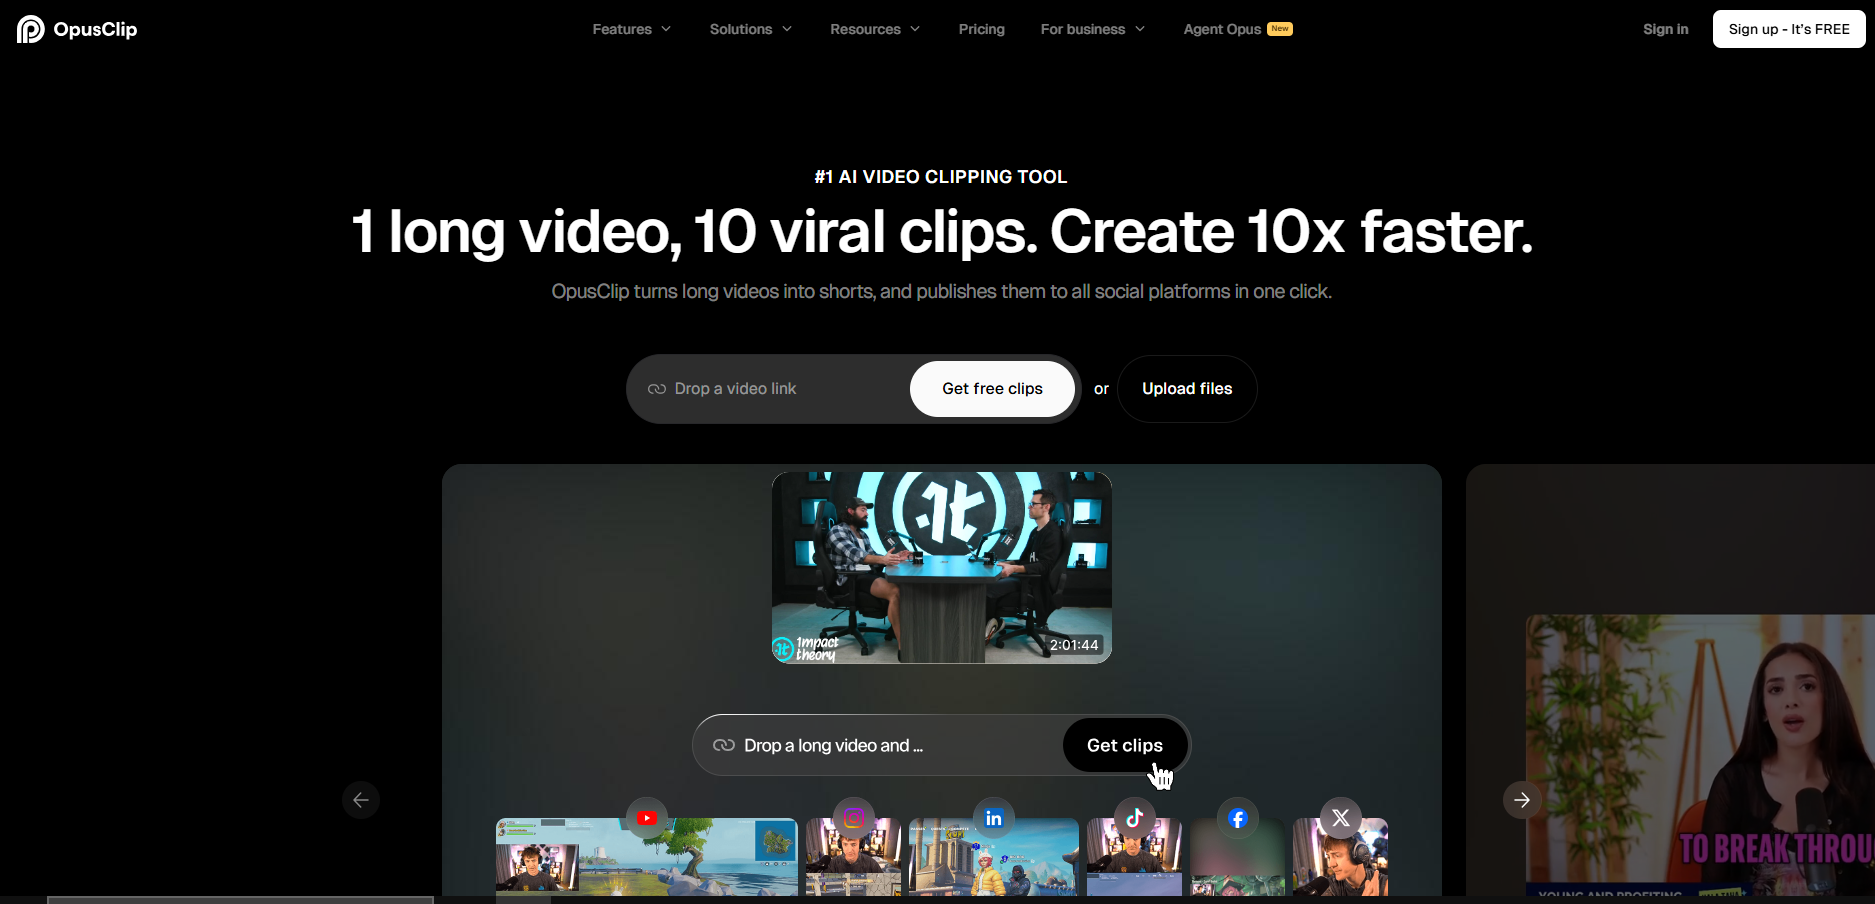1875x904 pixels.
Task: Select the clip thumbnail under X badge
Action: (x=1341, y=858)
